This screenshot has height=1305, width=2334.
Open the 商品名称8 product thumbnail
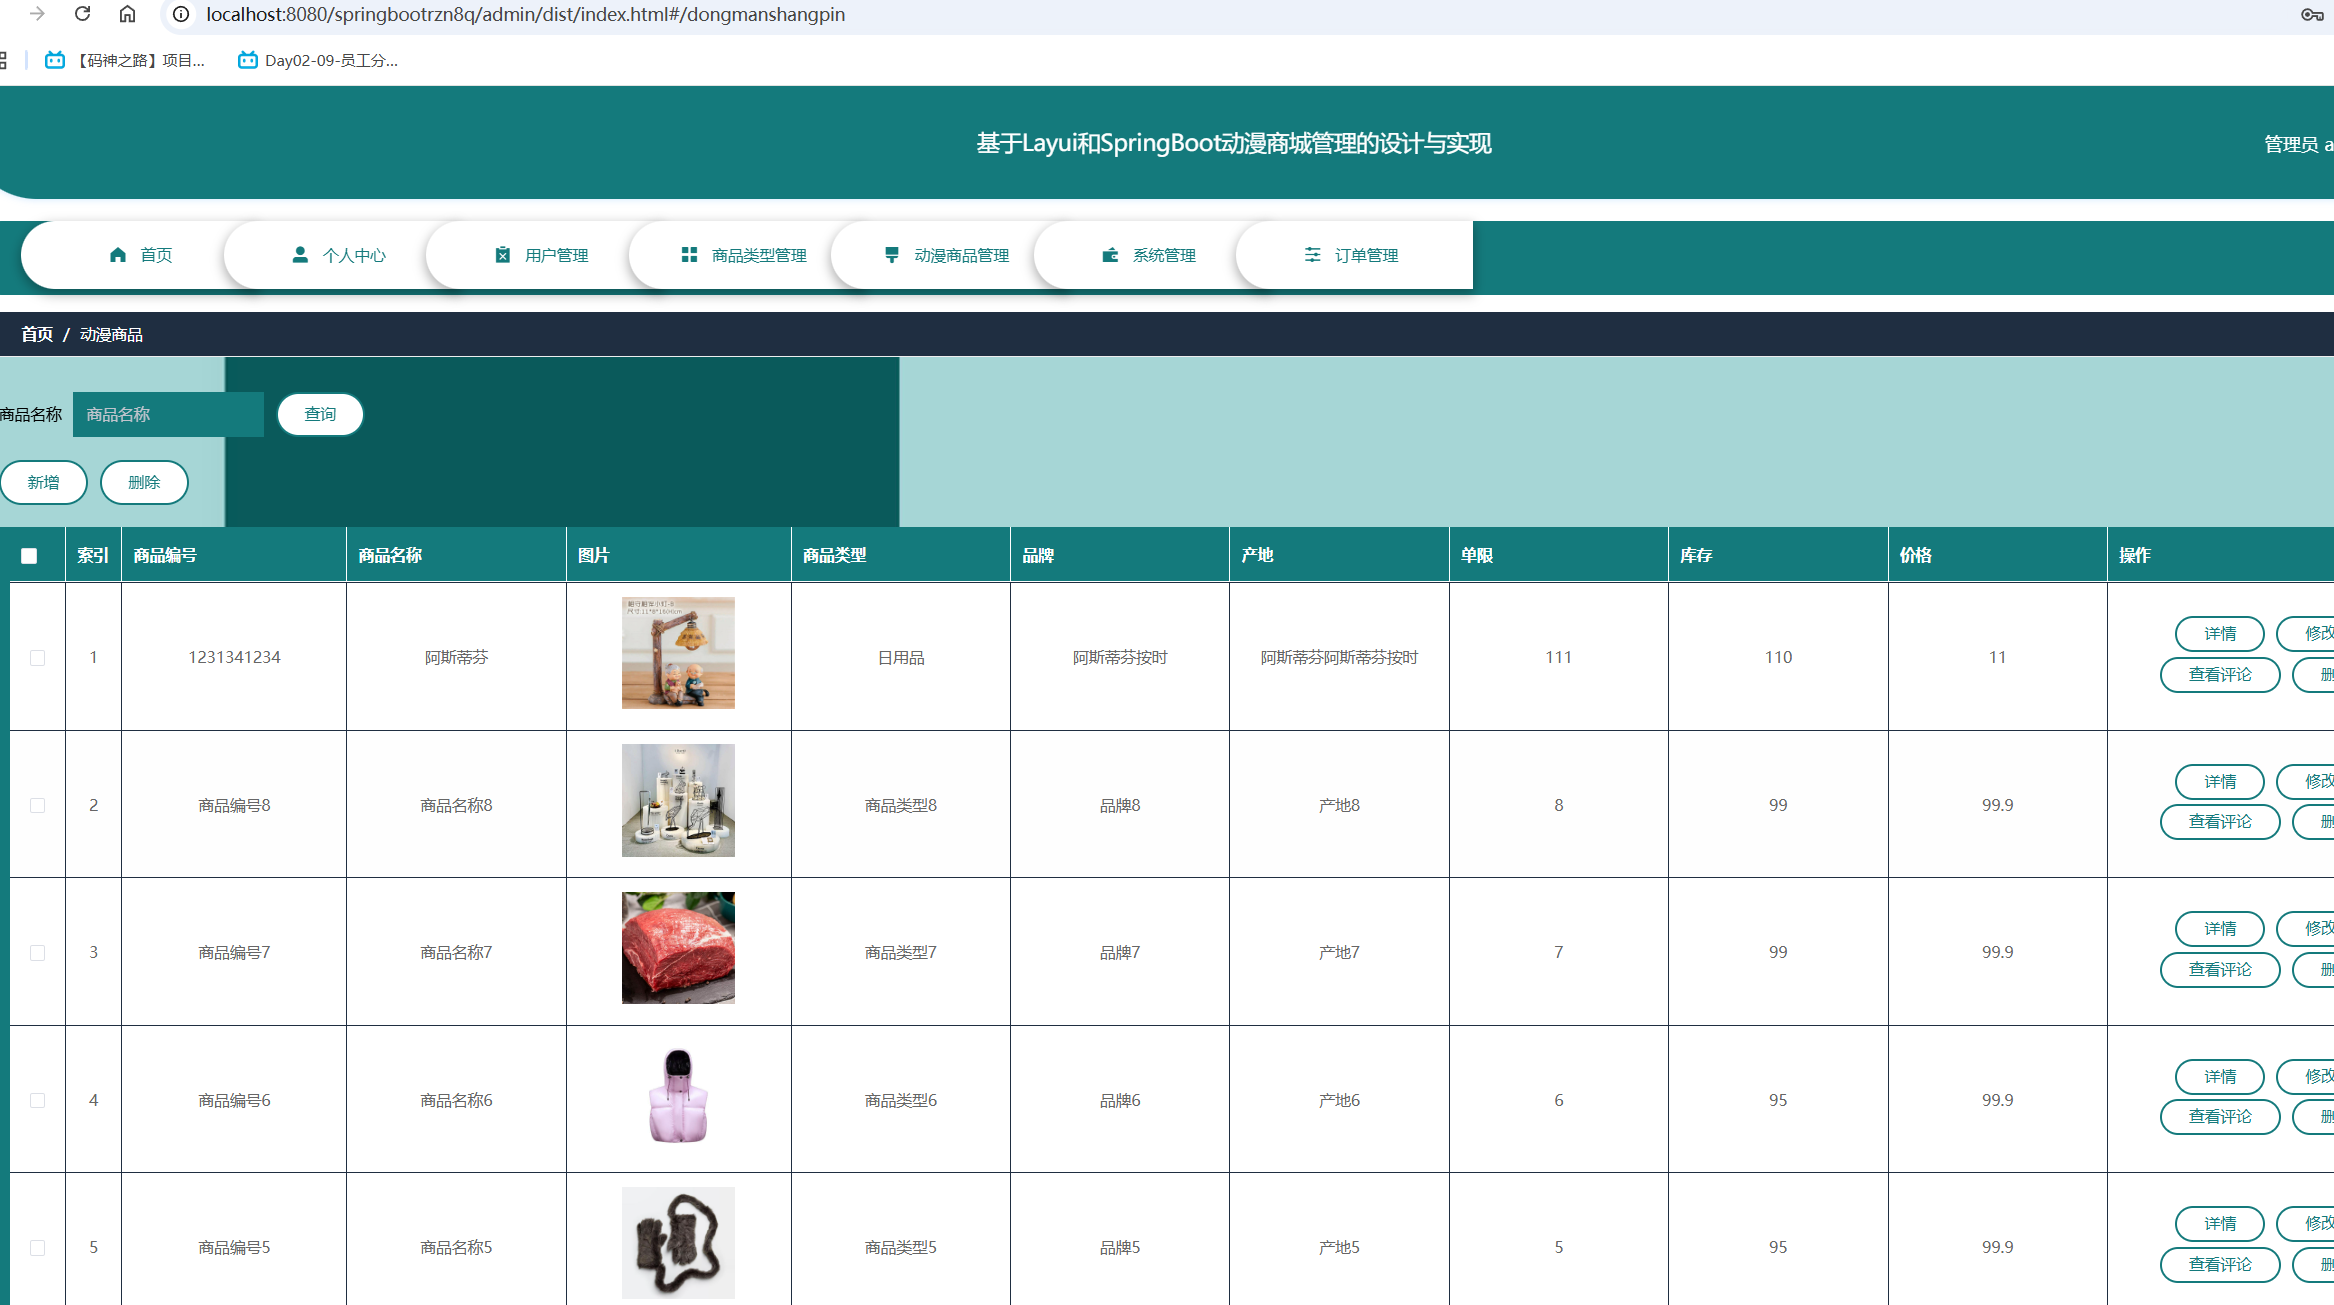click(678, 800)
